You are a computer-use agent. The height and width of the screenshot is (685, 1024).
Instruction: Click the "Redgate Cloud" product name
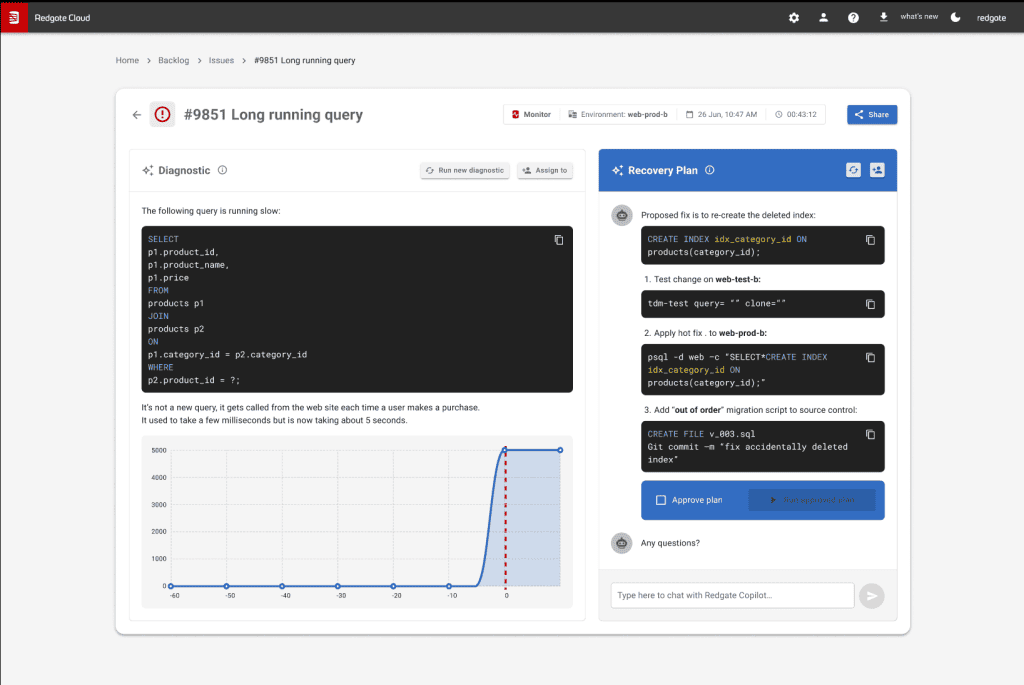62,18
